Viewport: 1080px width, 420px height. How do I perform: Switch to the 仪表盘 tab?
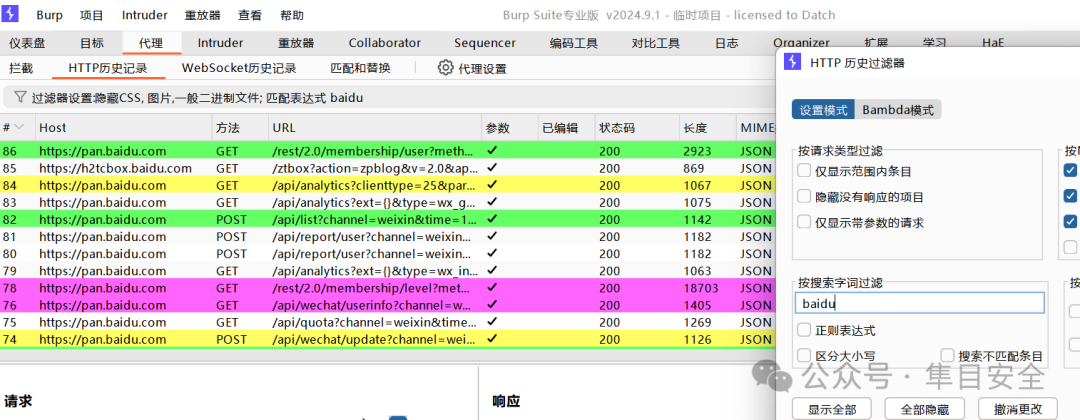pos(28,43)
